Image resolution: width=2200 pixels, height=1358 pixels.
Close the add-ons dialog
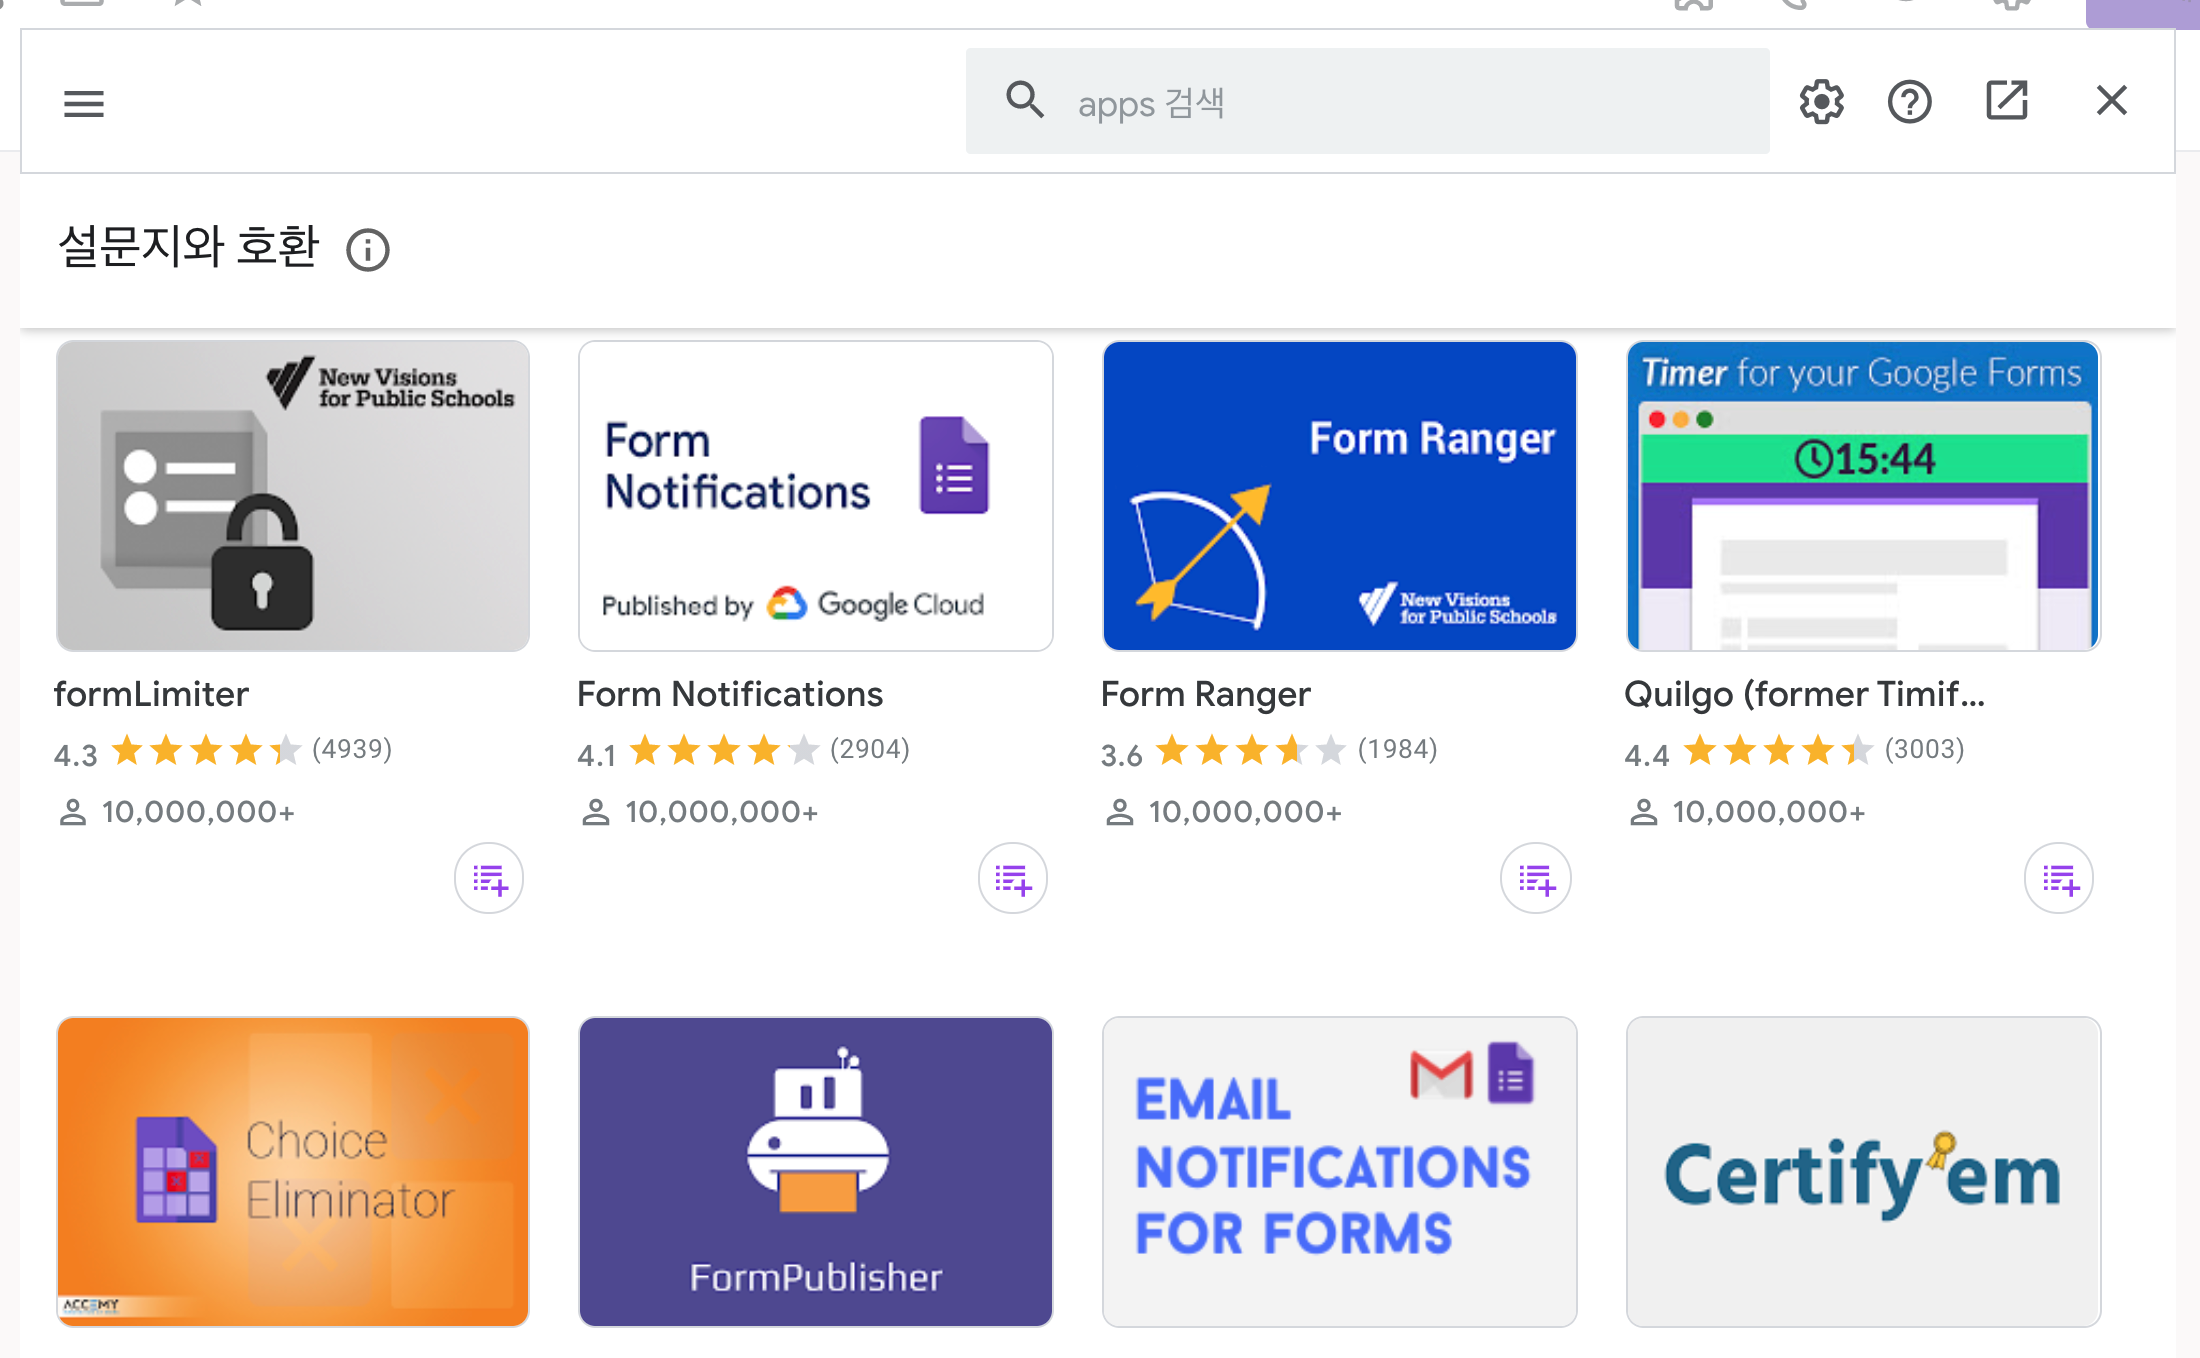[x=2111, y=101]
